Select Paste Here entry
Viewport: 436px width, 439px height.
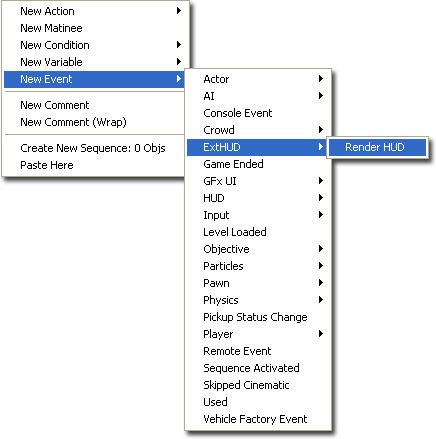click(94, 165)
